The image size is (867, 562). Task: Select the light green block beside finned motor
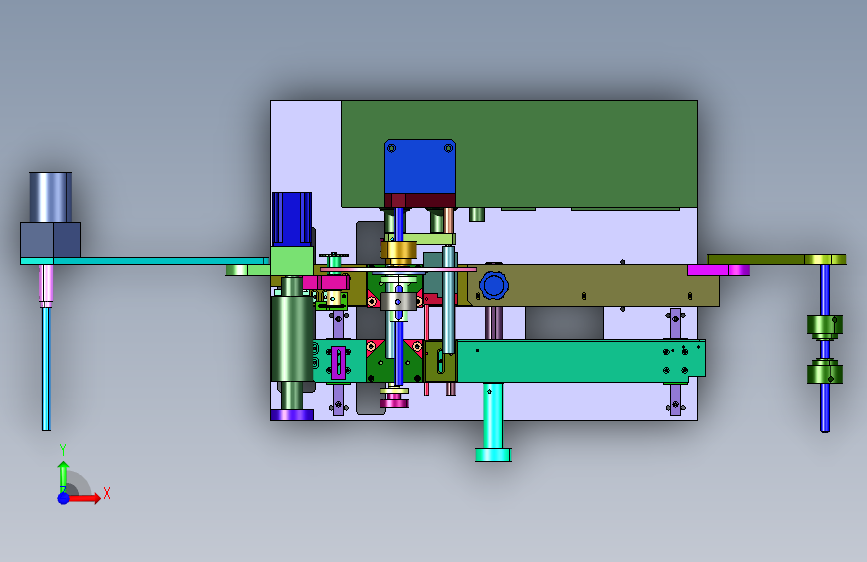click(x=292, y=261)
